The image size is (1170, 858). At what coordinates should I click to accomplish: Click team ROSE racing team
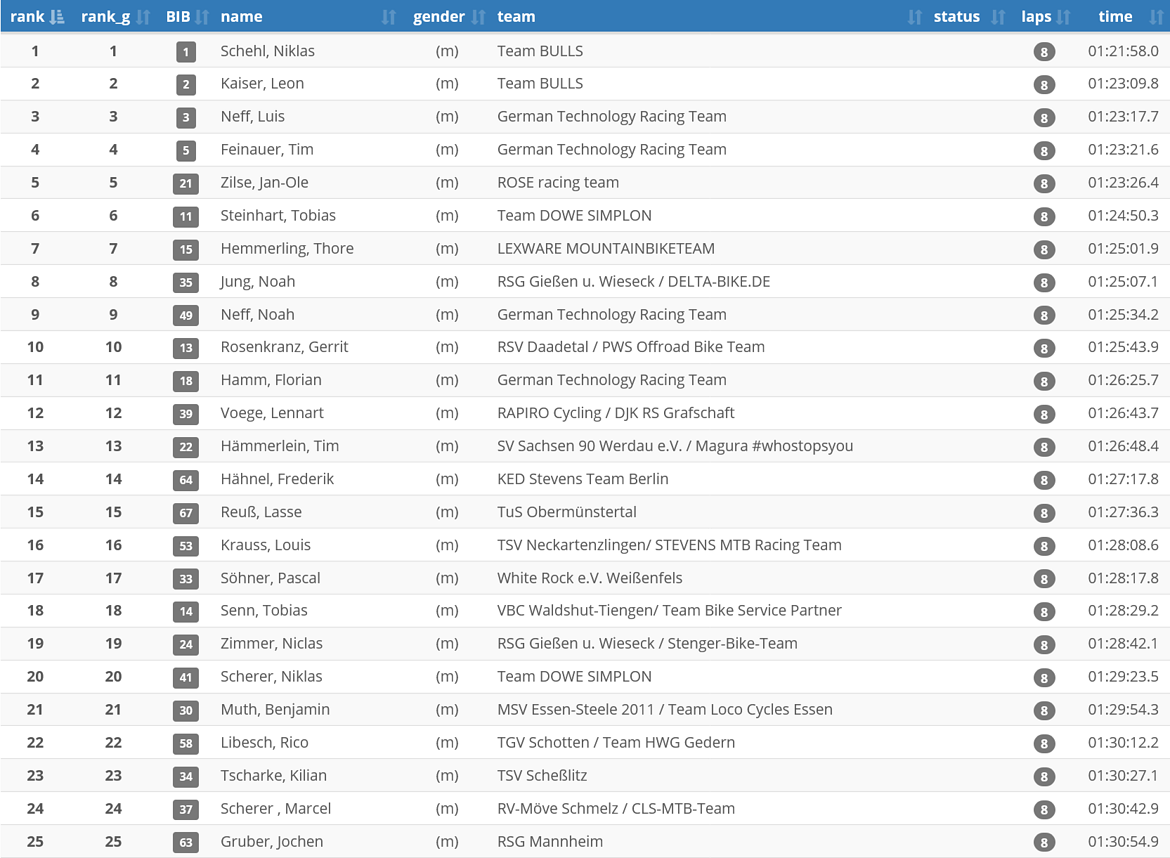558,183
